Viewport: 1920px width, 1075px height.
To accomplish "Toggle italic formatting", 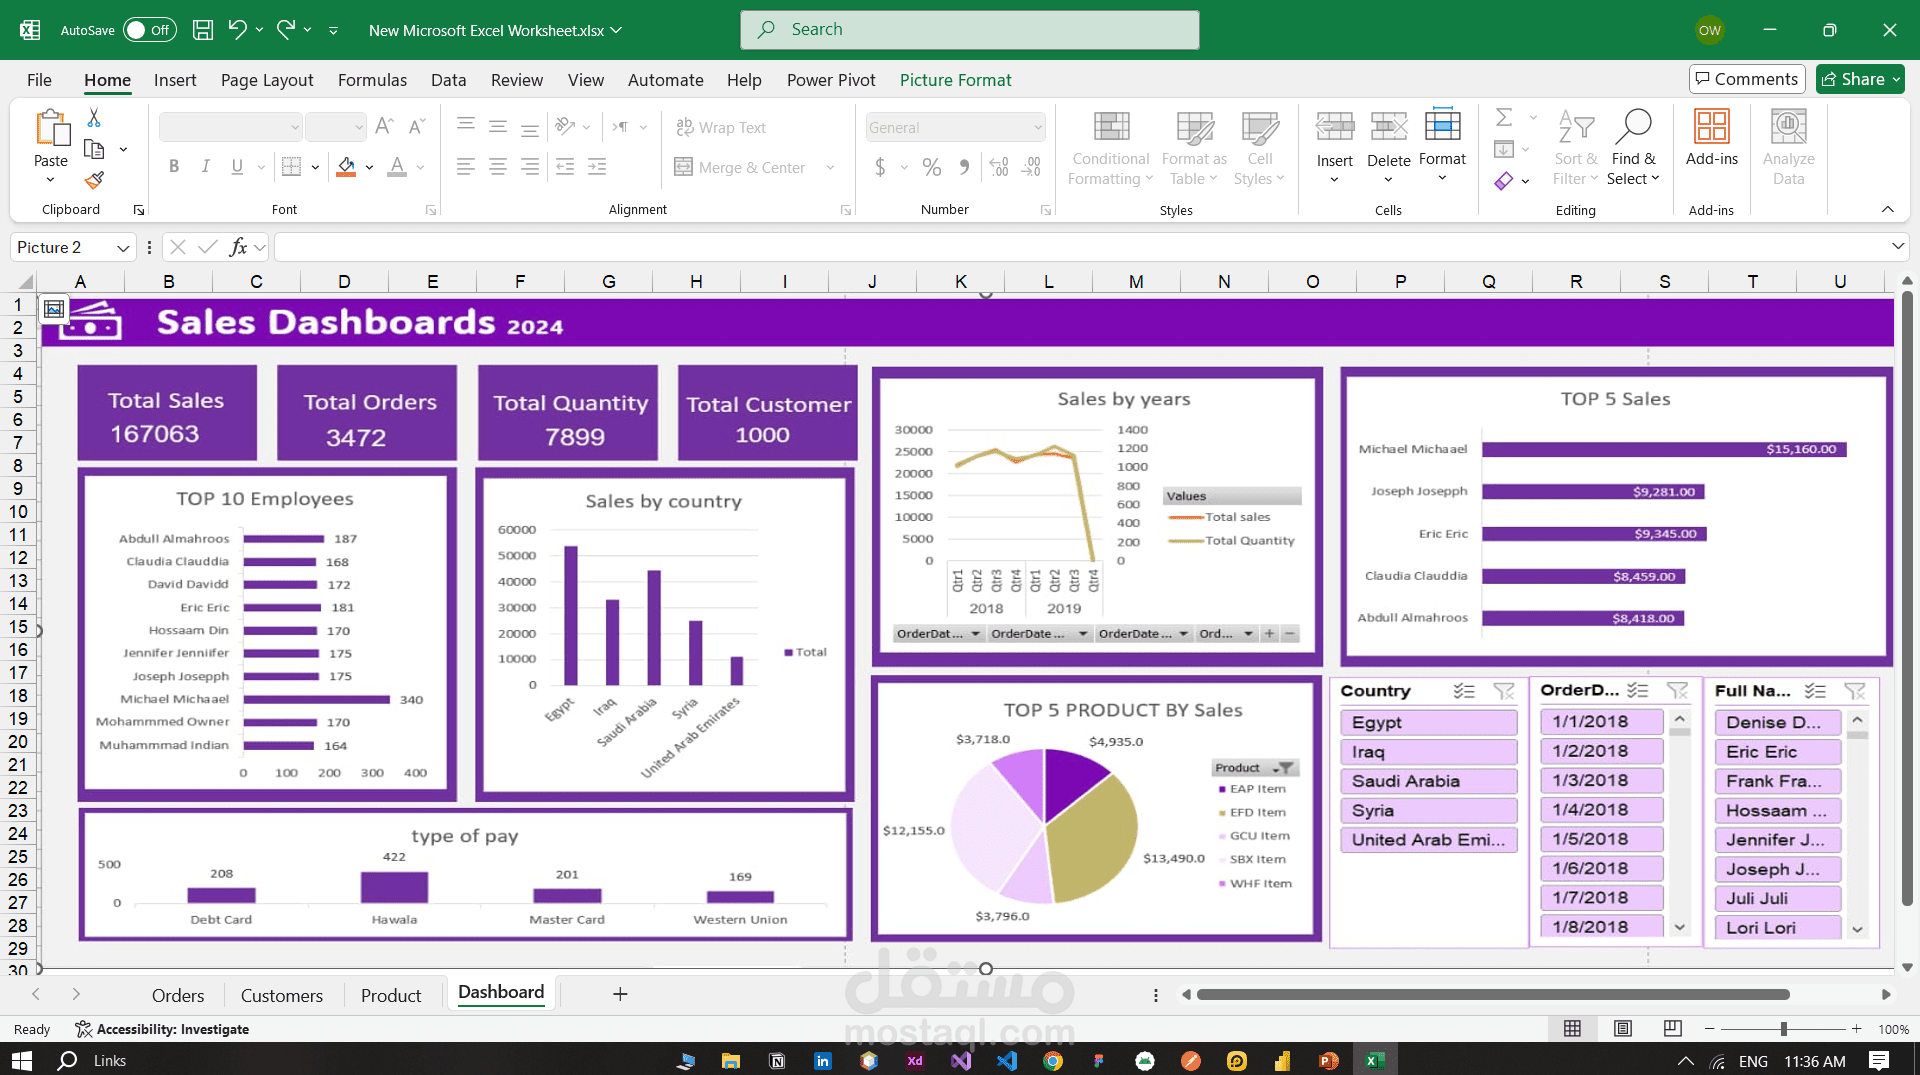I will 206,166.
